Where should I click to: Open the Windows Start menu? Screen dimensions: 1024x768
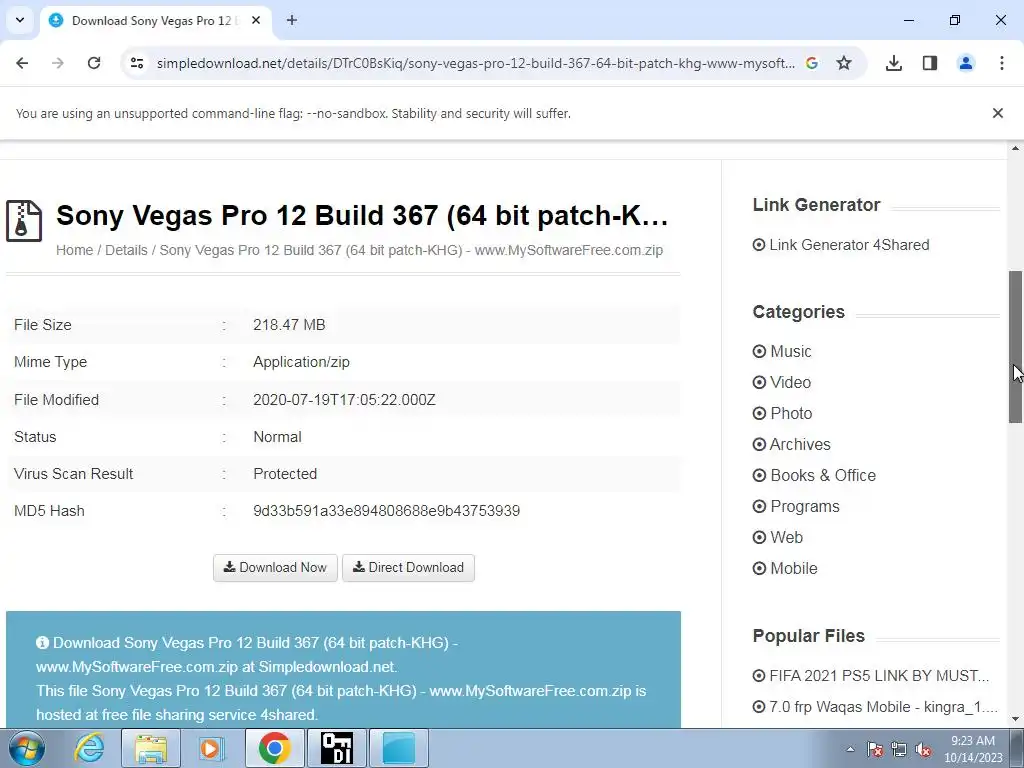tap(26, 748)
